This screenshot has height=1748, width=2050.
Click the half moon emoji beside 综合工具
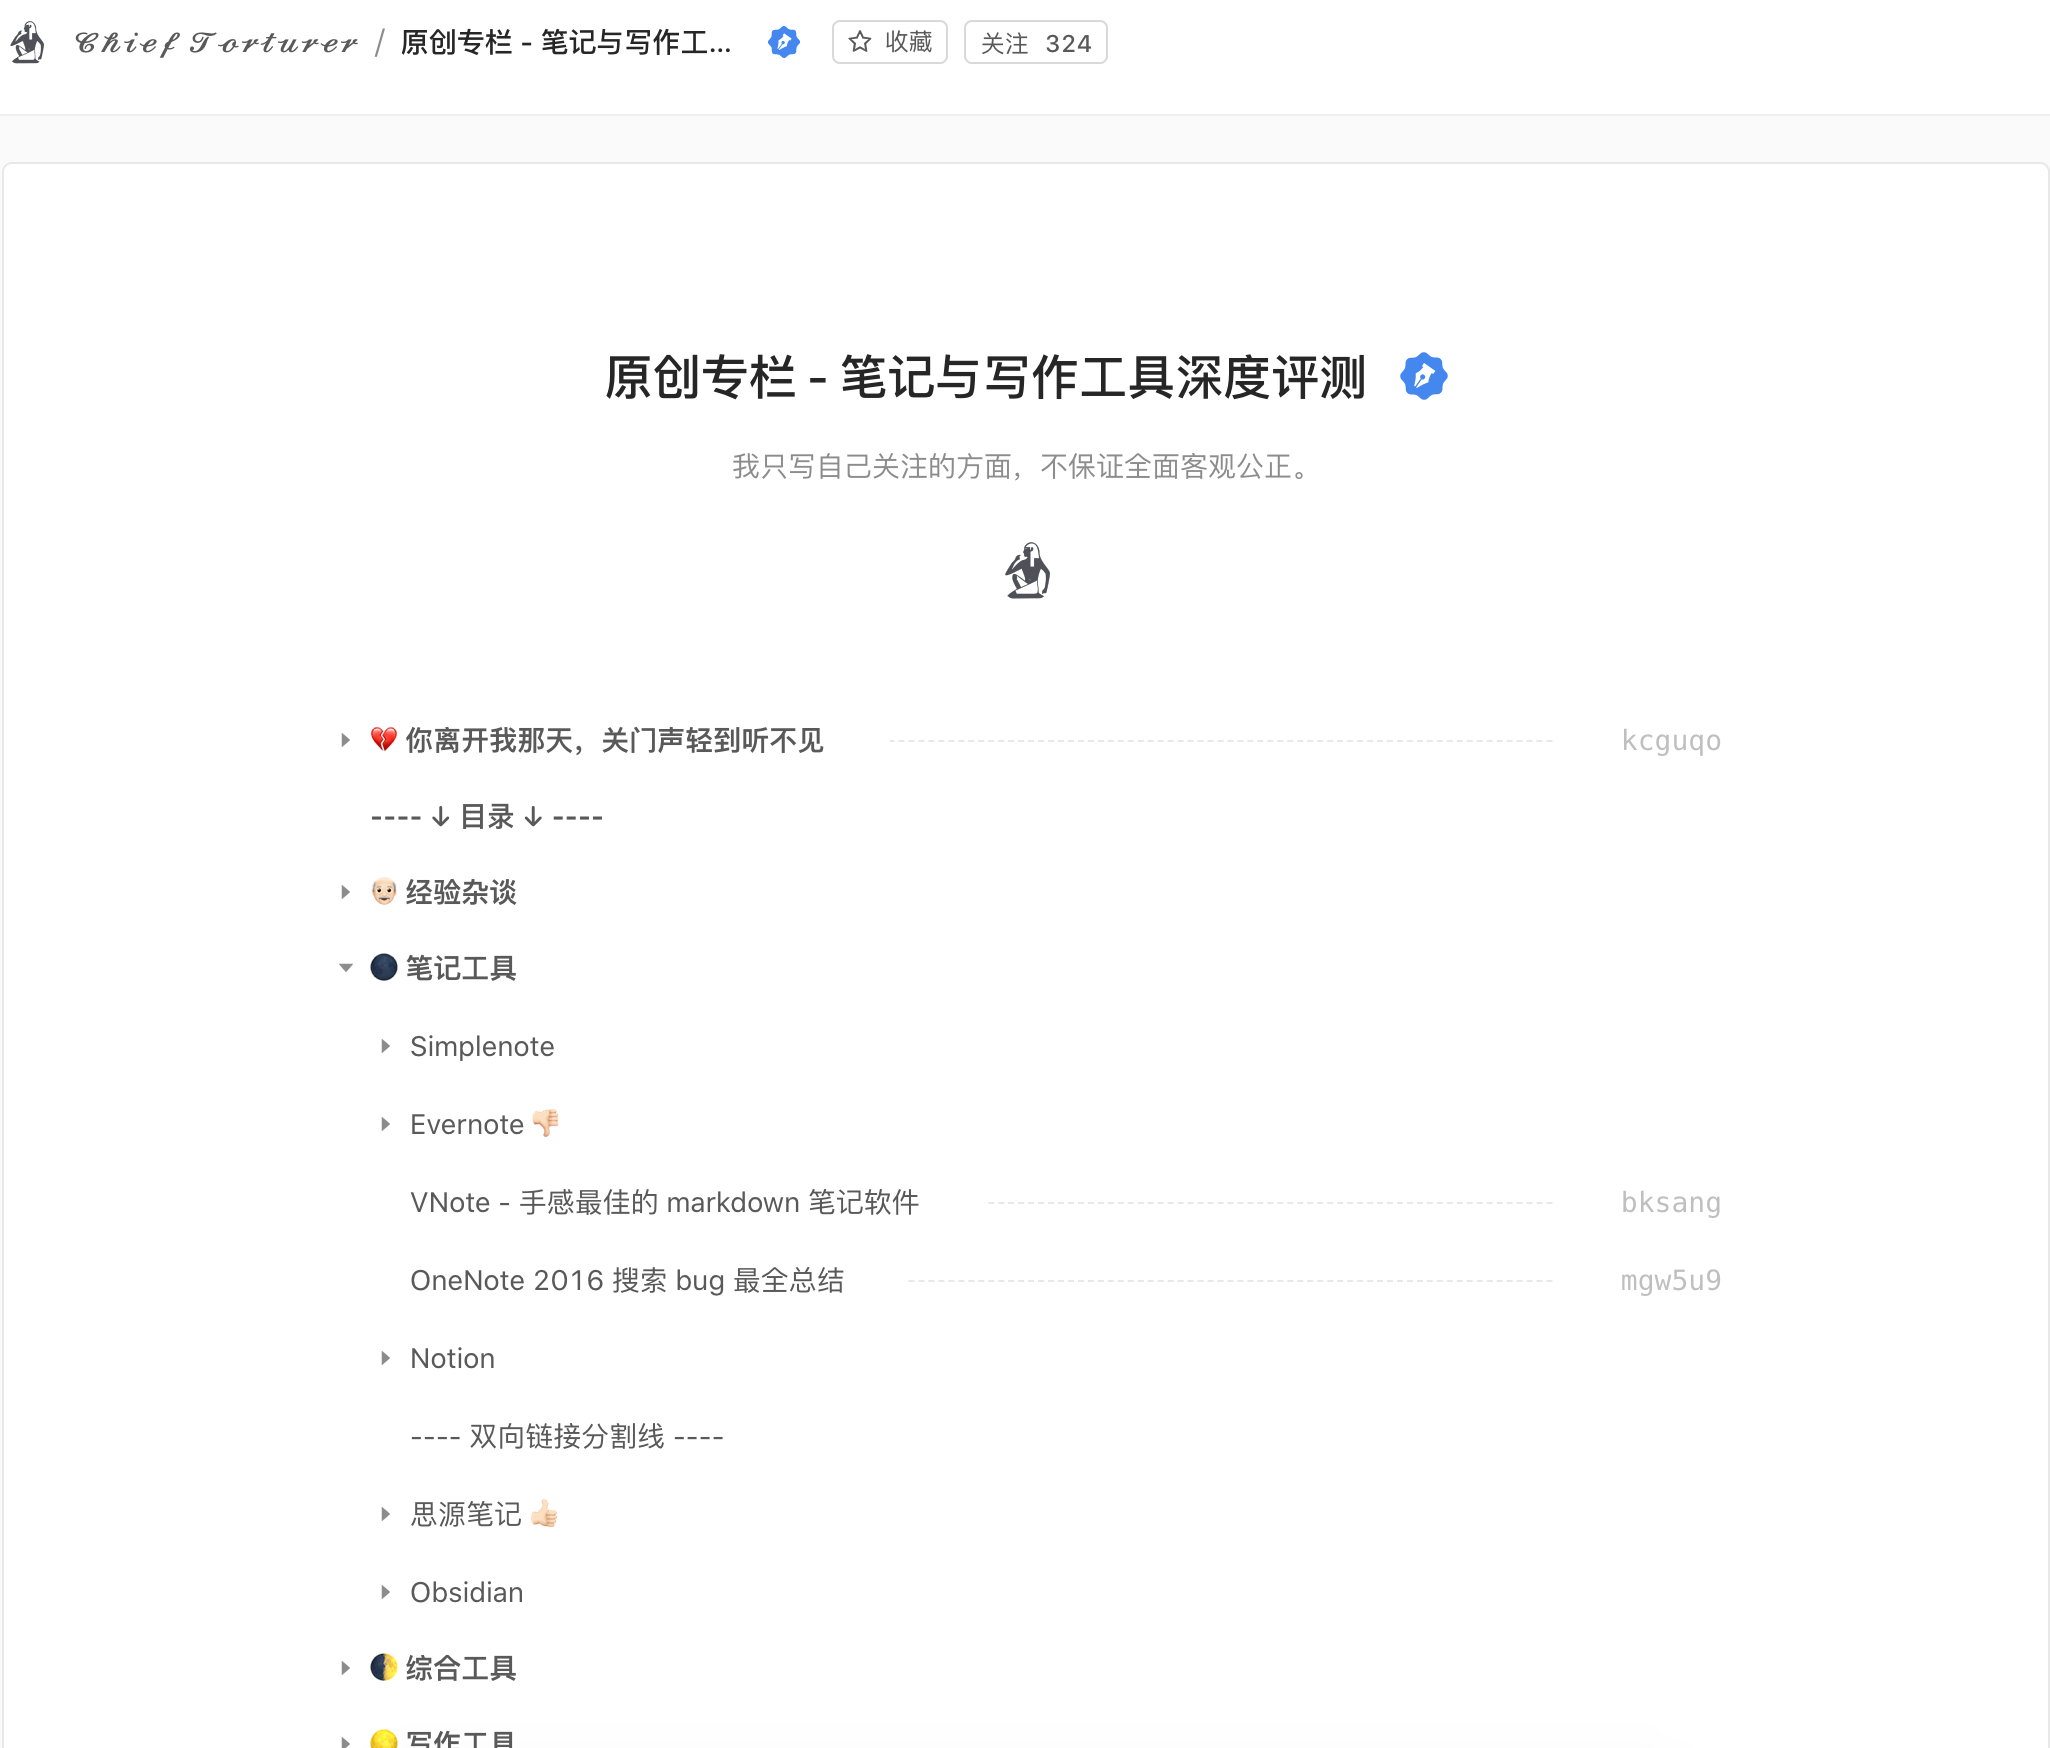coord(384,1667)
